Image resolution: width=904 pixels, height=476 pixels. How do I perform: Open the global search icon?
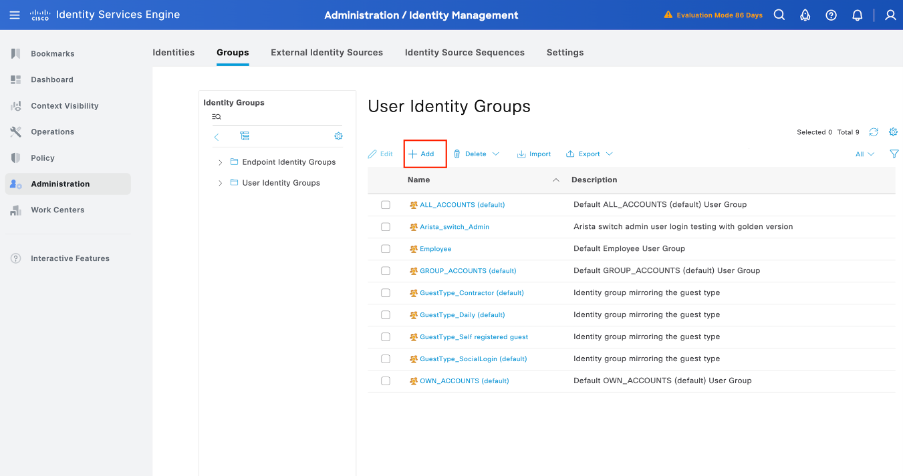tap(779, 15)
